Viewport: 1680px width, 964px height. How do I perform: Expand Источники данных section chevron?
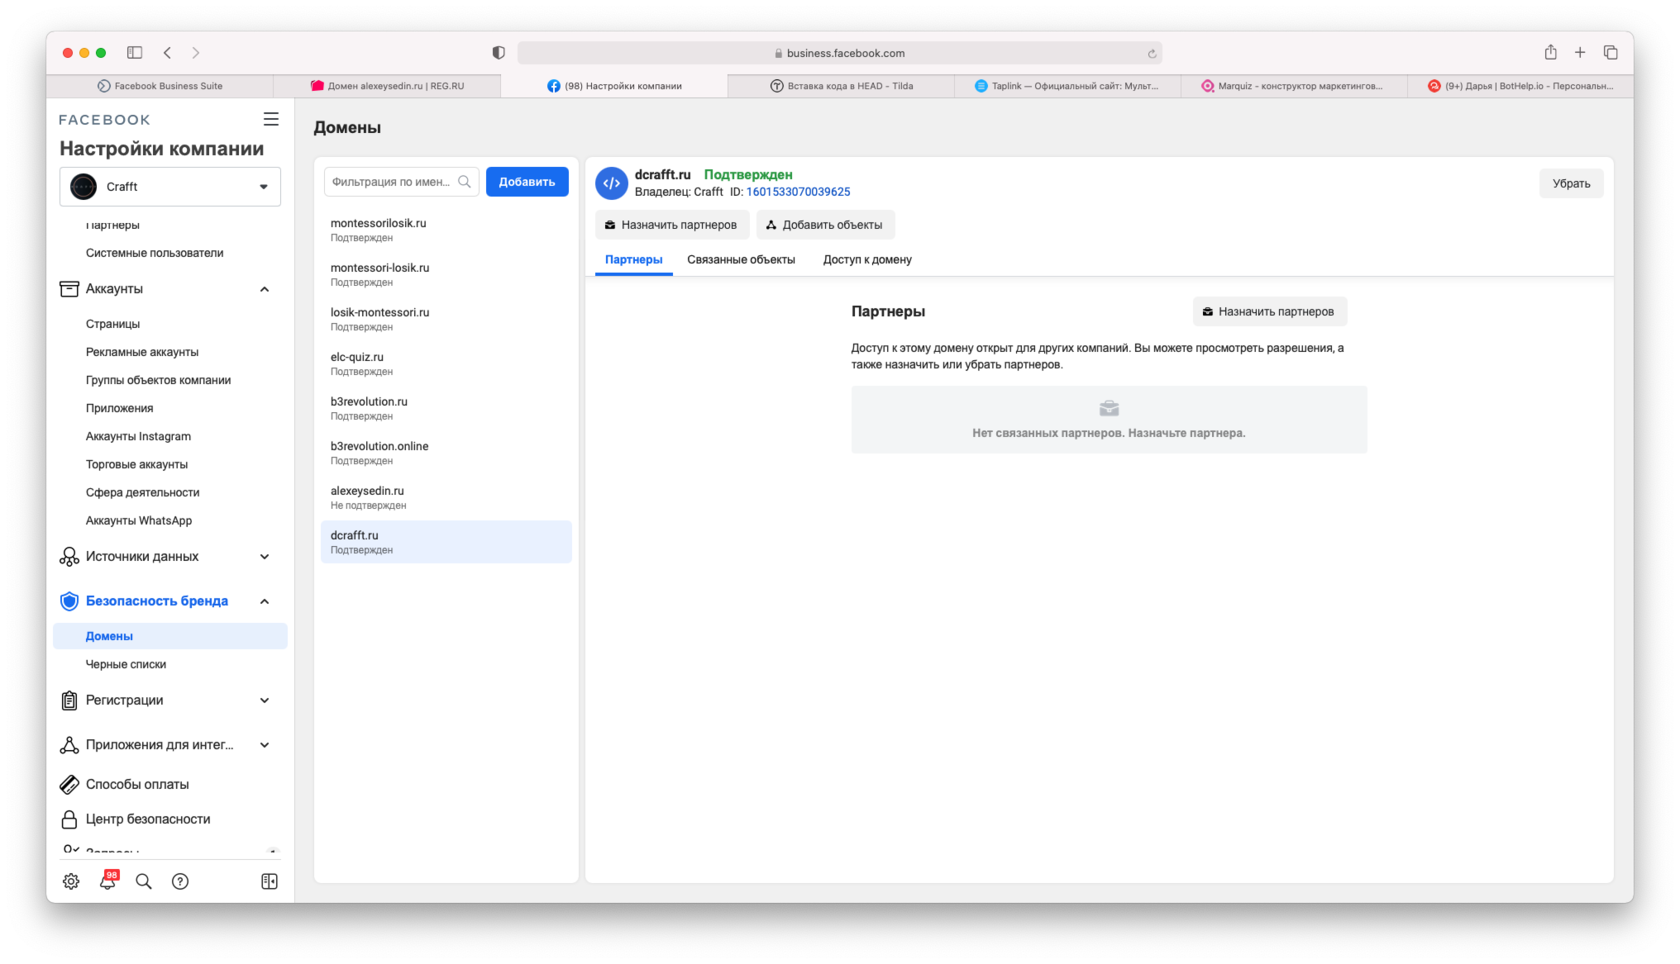tap(264, 556)
